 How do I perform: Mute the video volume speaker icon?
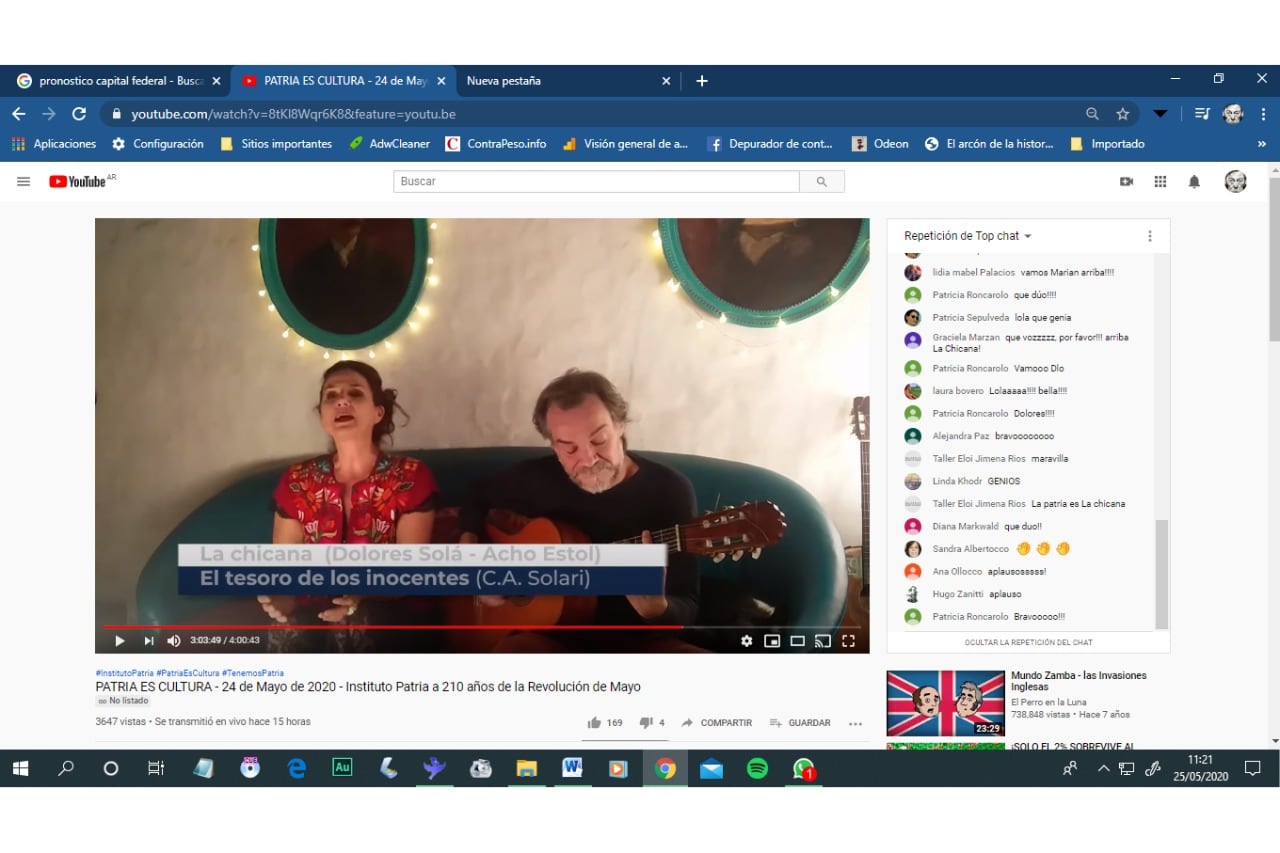coord(174,641)
